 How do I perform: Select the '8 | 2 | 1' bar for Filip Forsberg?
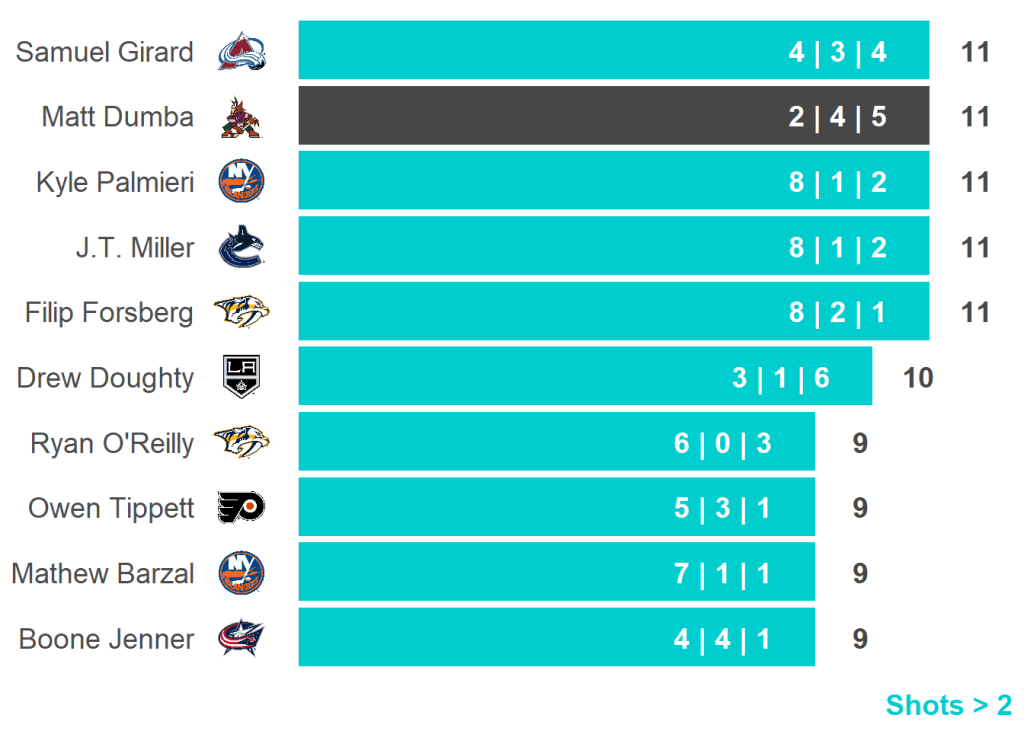pyautogui.click(x=613, y=312)
